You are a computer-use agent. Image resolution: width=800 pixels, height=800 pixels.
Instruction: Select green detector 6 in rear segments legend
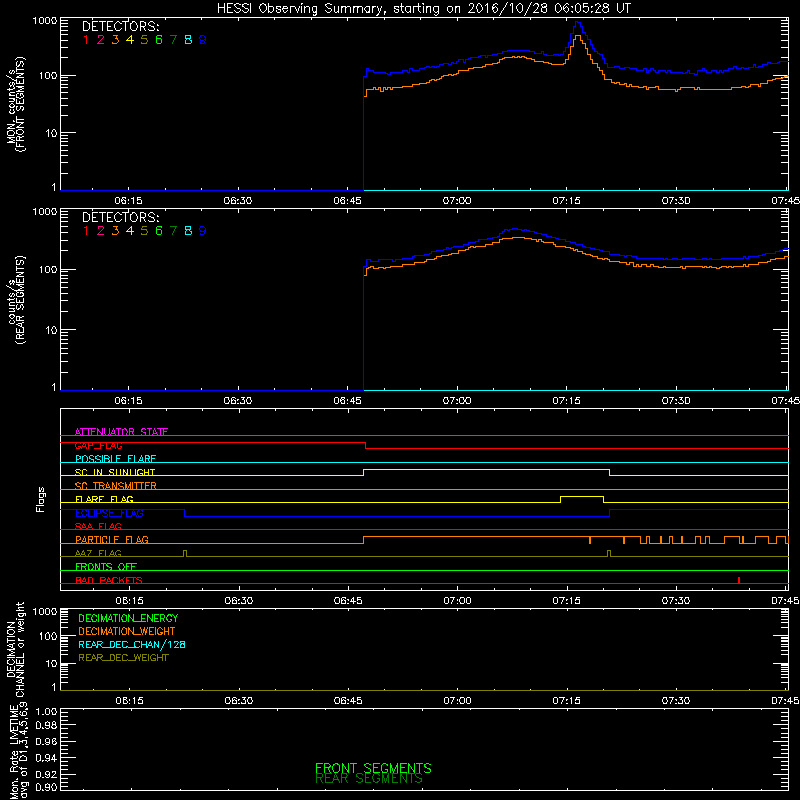[159, 231]
